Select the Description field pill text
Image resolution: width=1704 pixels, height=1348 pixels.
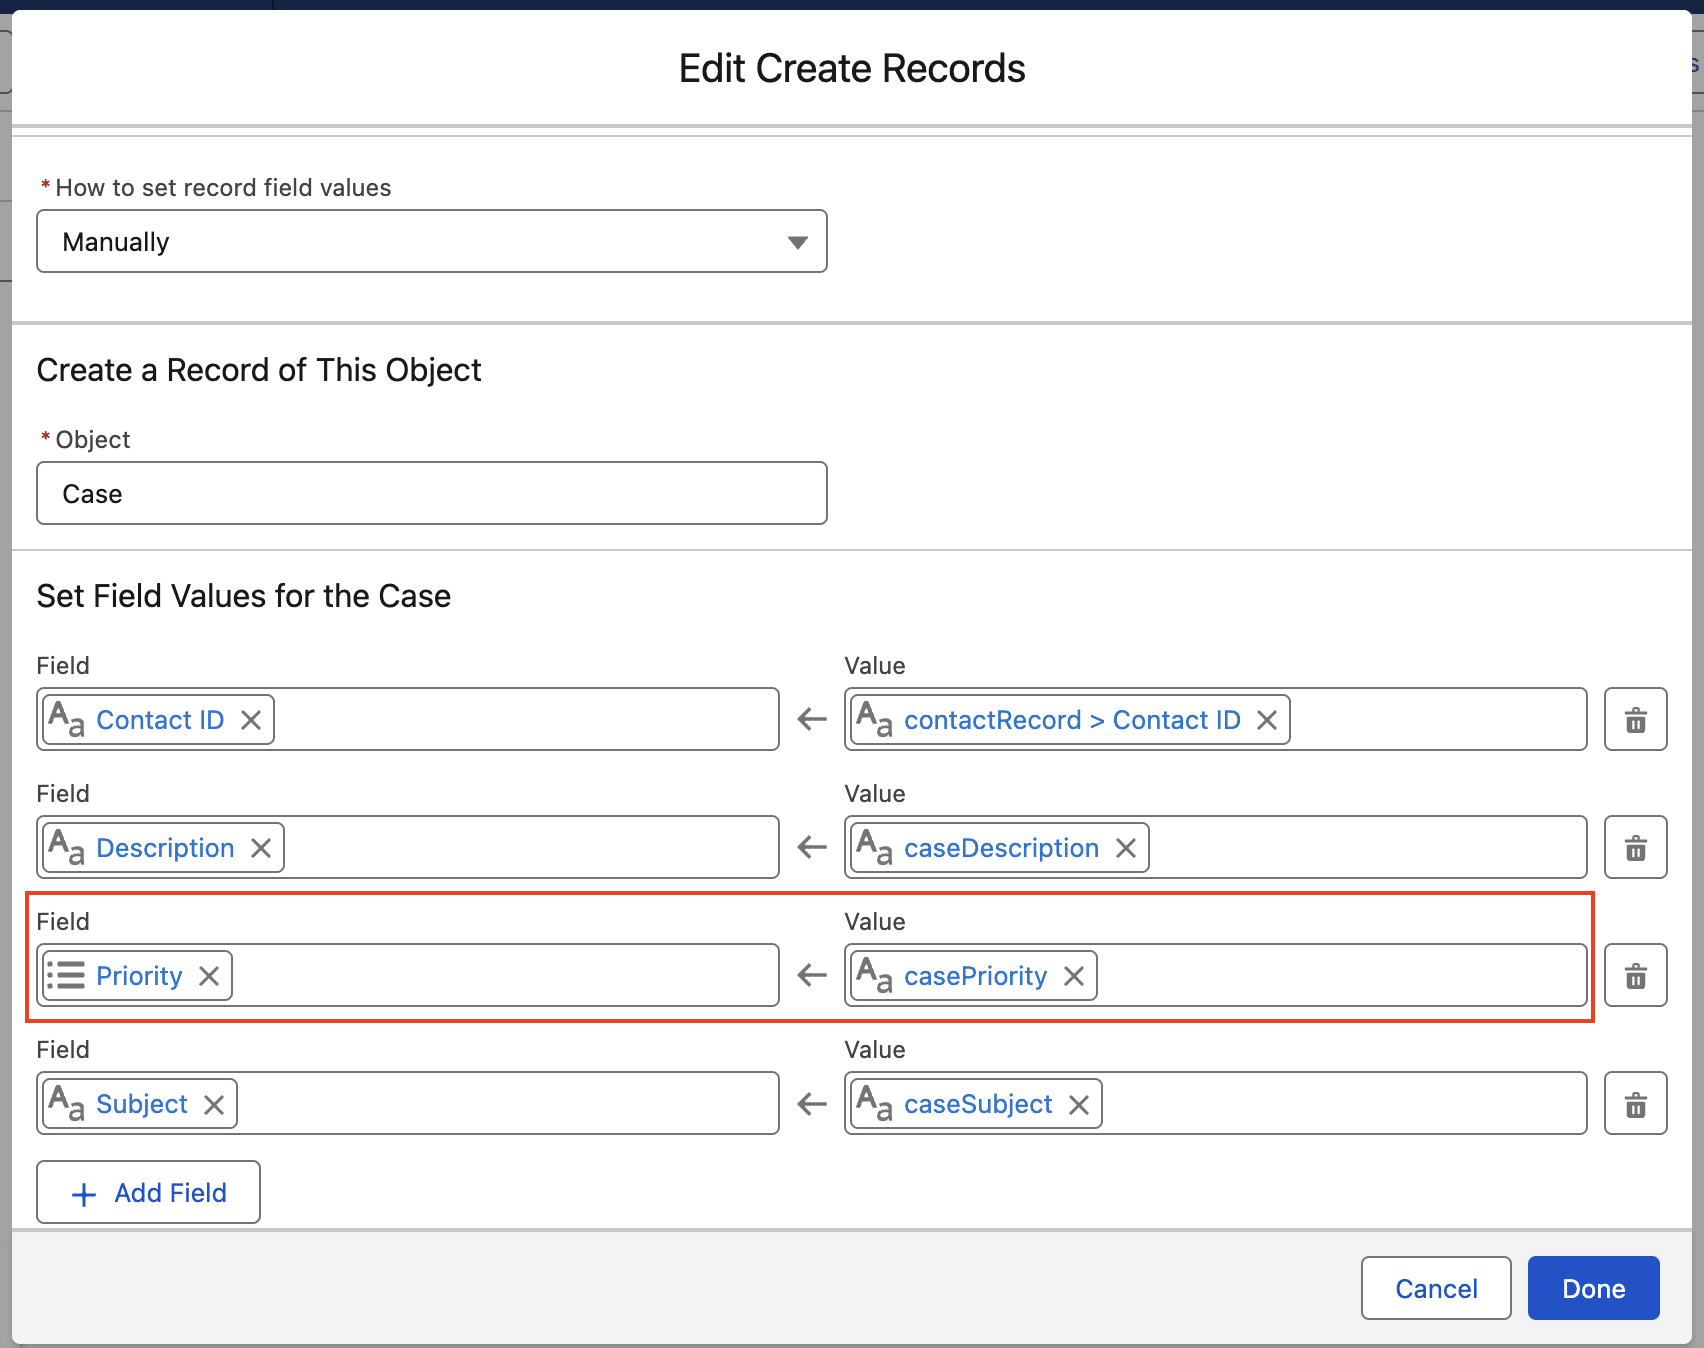pos(165,848)
